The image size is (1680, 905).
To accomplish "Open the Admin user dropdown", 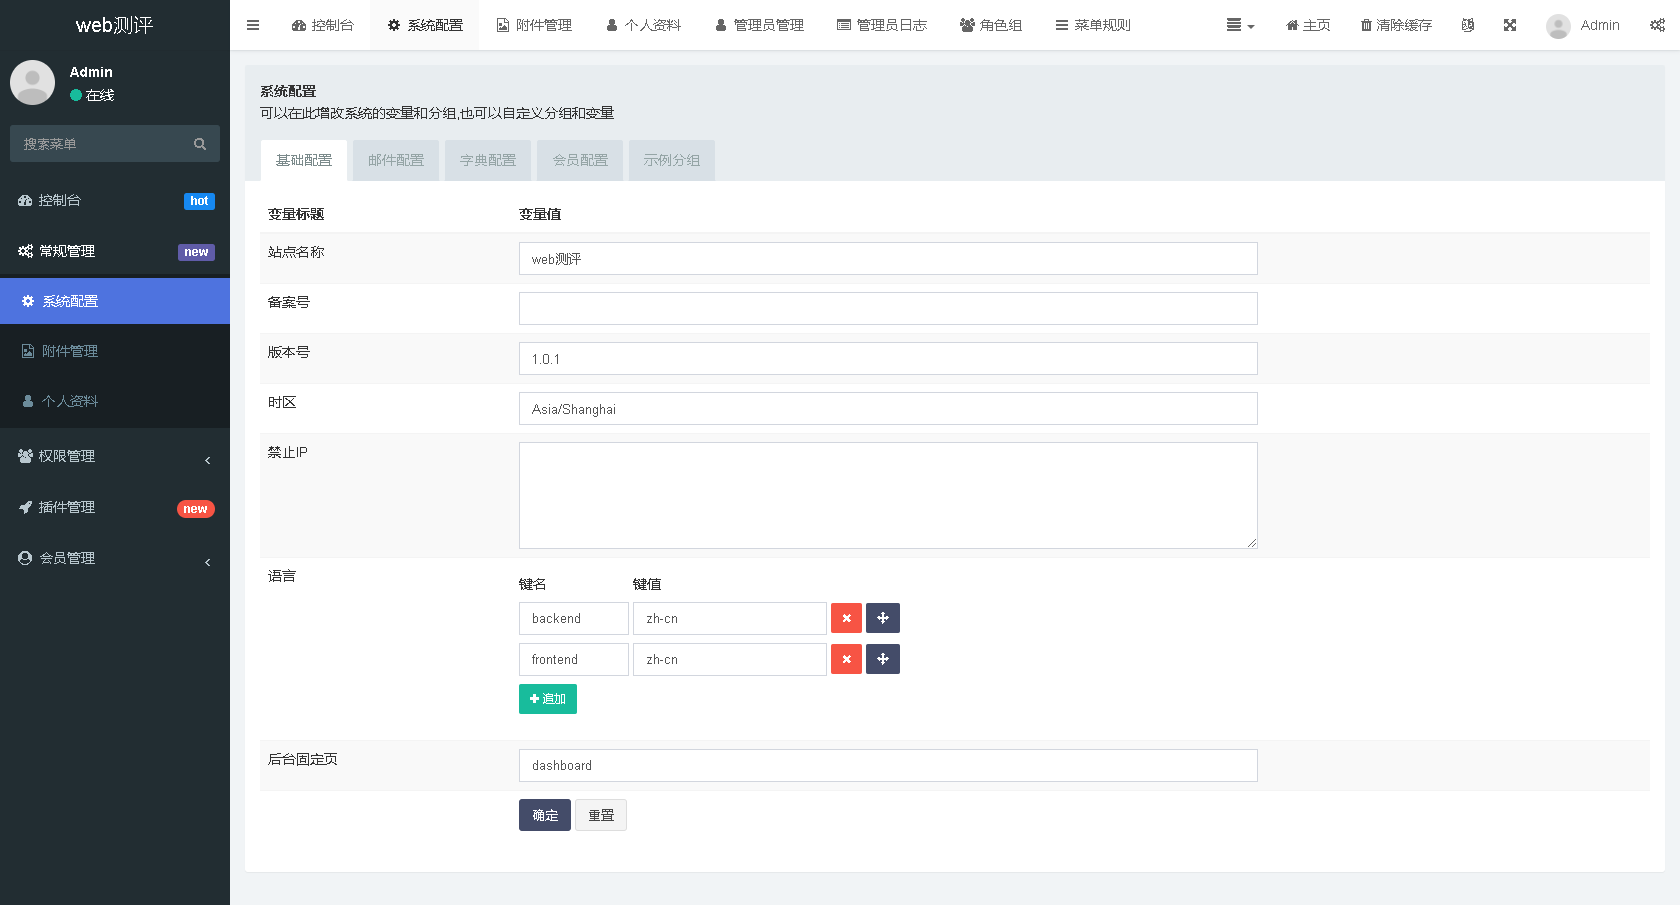I will pos(1583,25).
